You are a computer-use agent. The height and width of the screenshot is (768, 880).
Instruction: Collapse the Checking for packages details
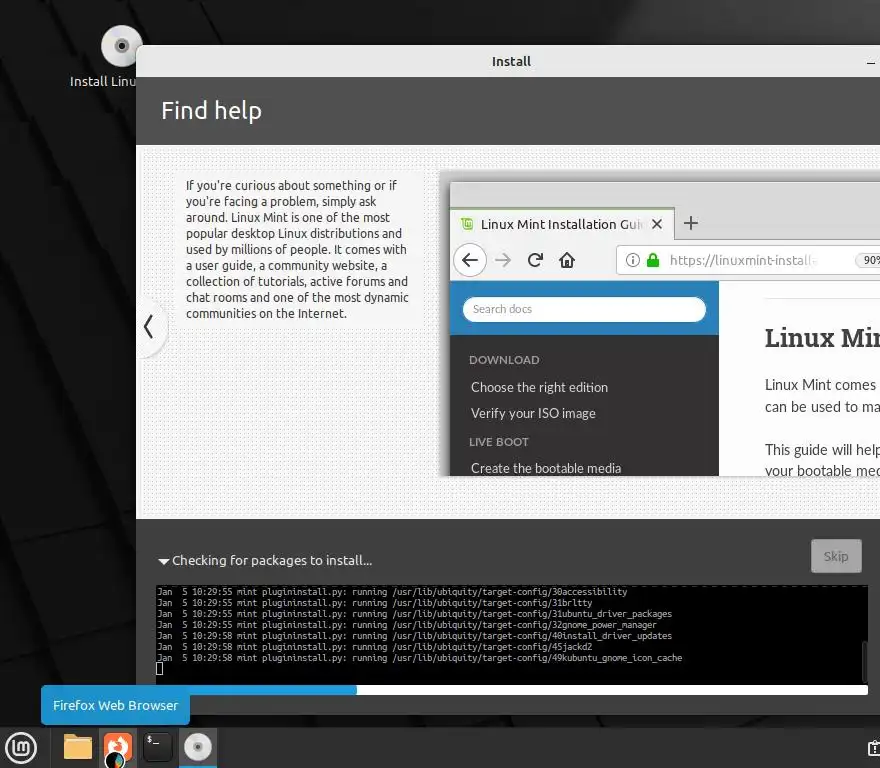pyautogui.click(x=163, y=561)
